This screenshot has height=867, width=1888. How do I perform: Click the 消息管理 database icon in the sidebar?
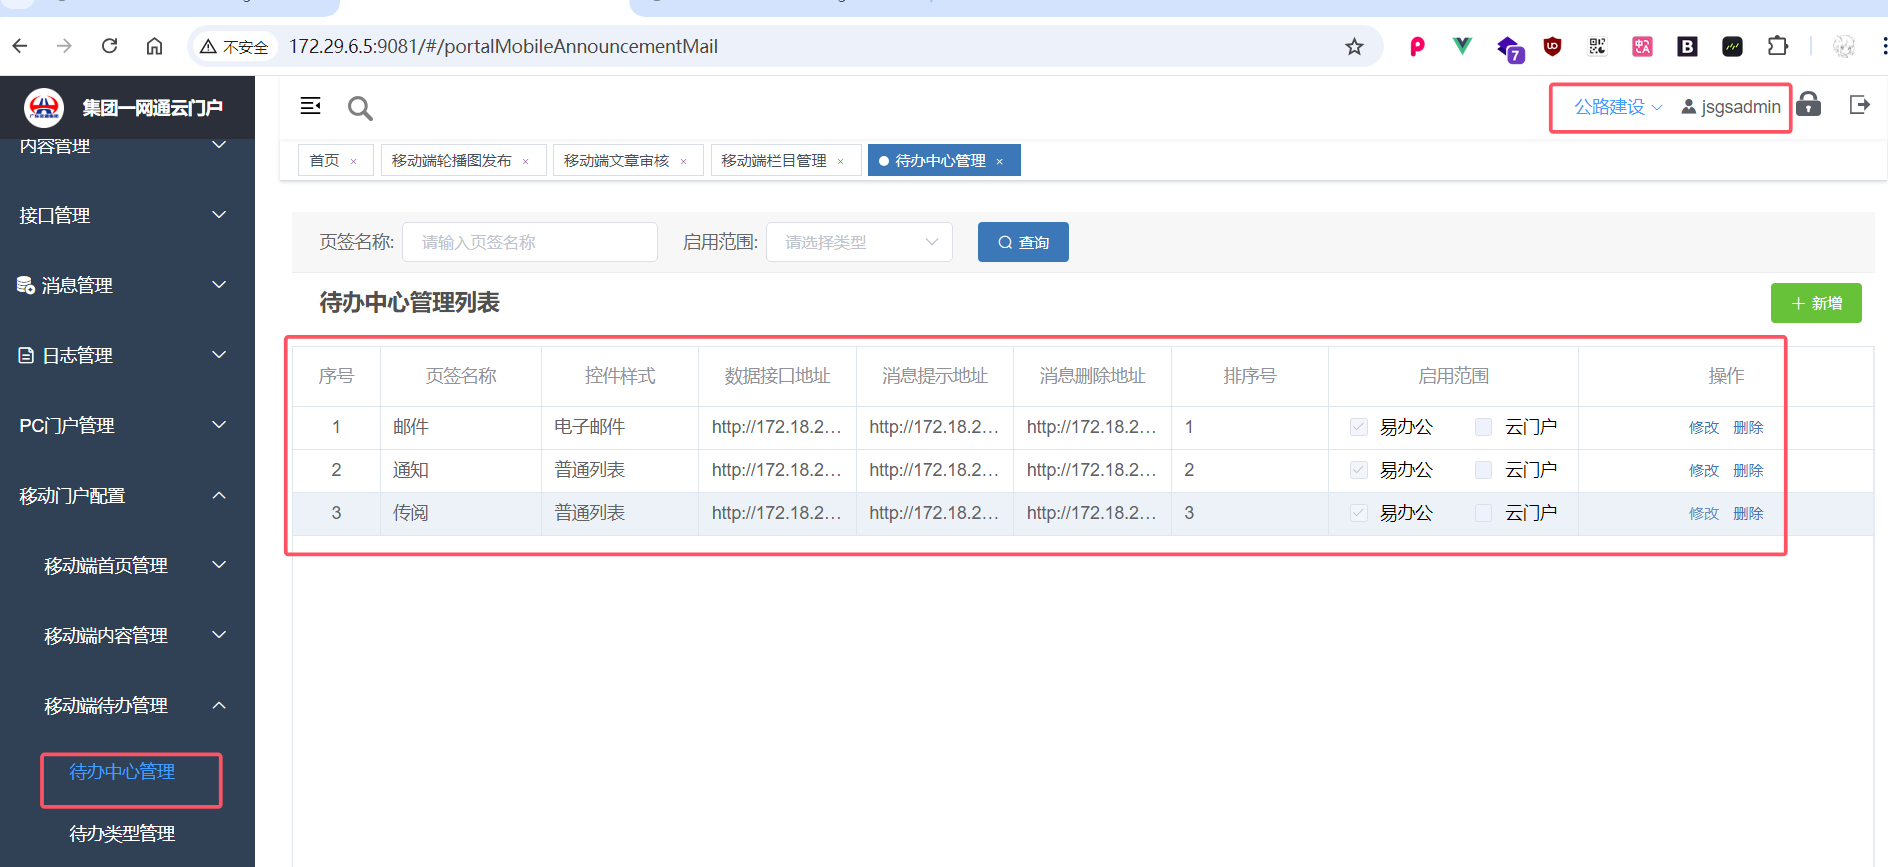(26, 285)
